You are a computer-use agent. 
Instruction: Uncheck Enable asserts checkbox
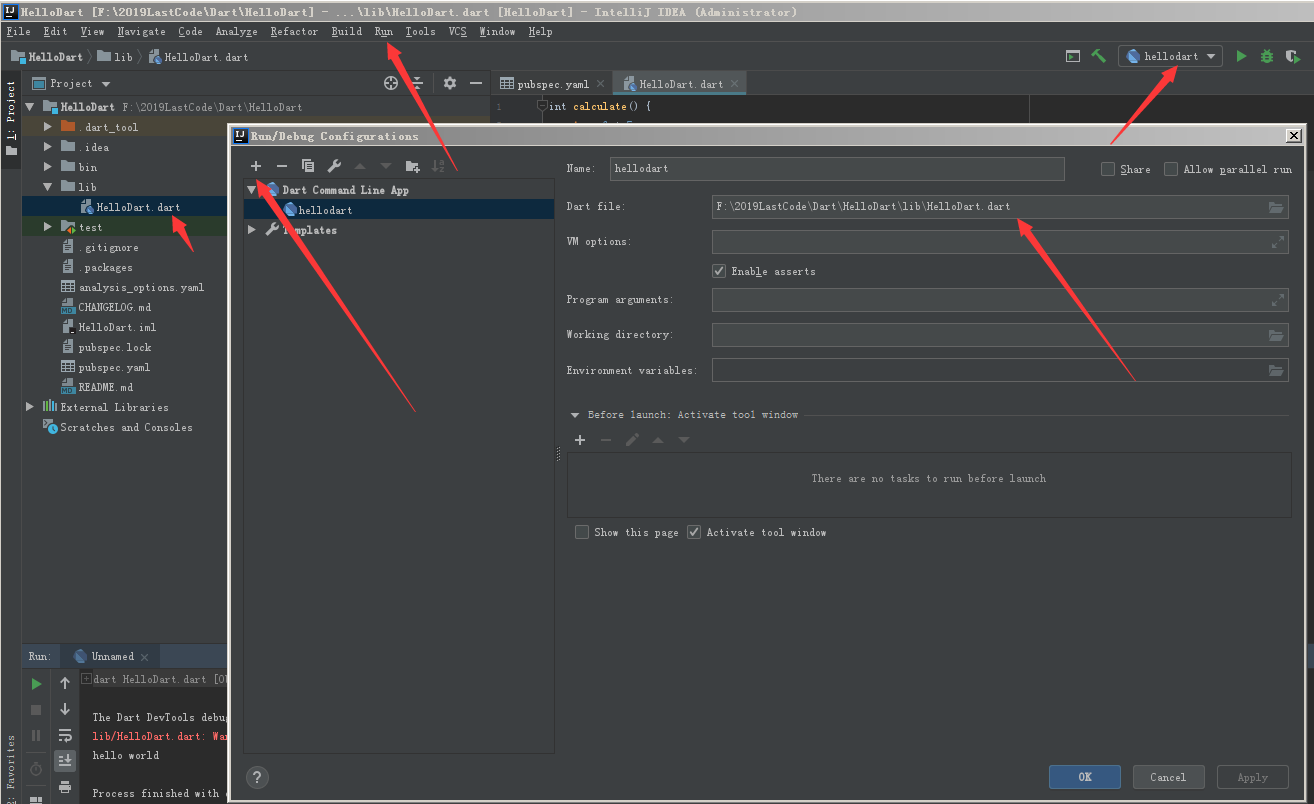tap(719, 271)
